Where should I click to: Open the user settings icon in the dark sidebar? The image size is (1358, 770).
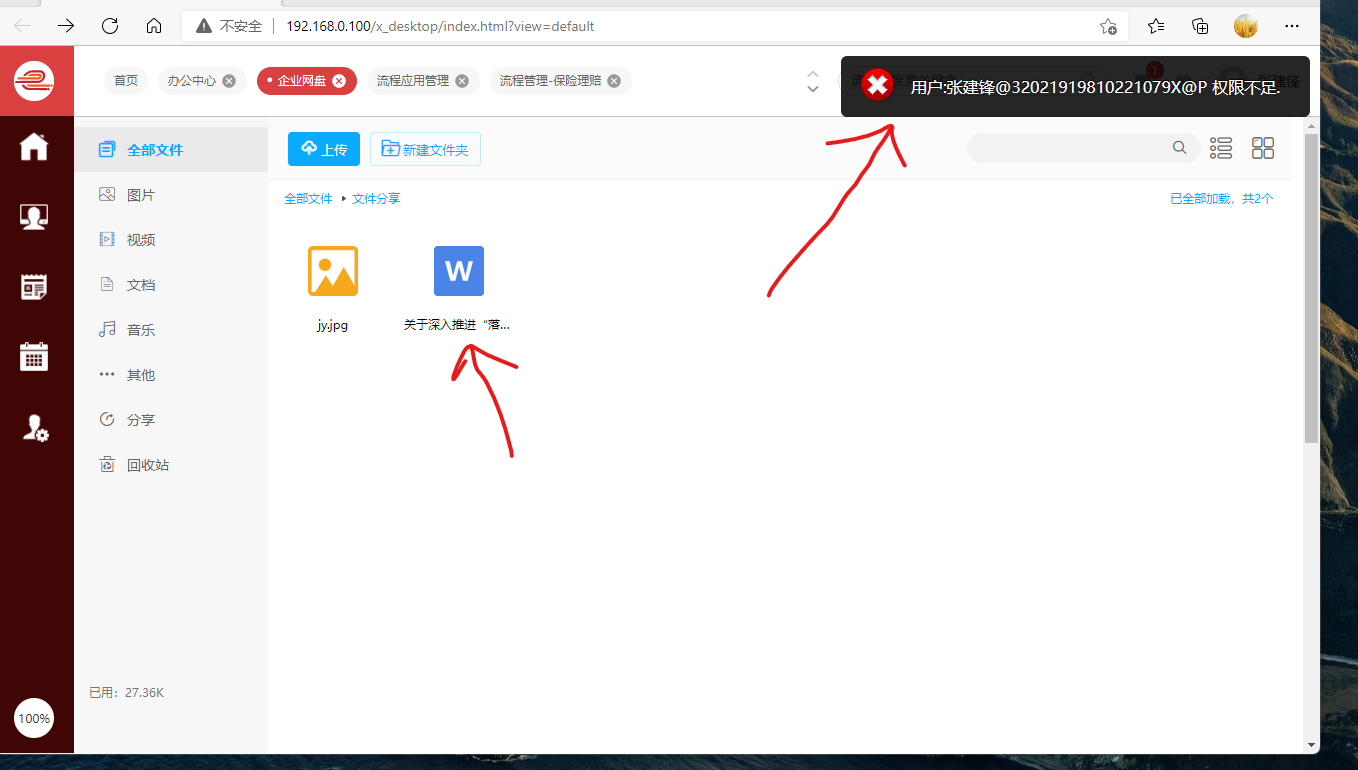[34, 428]
